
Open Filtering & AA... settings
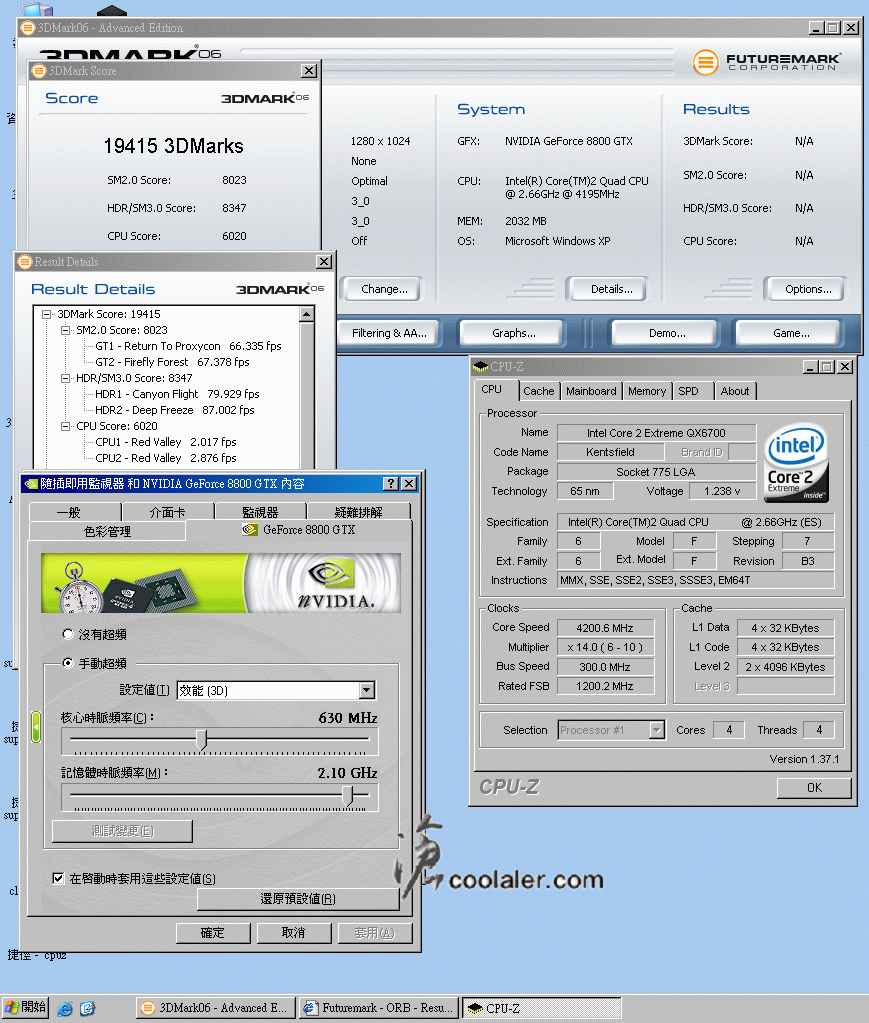(389, 333)
